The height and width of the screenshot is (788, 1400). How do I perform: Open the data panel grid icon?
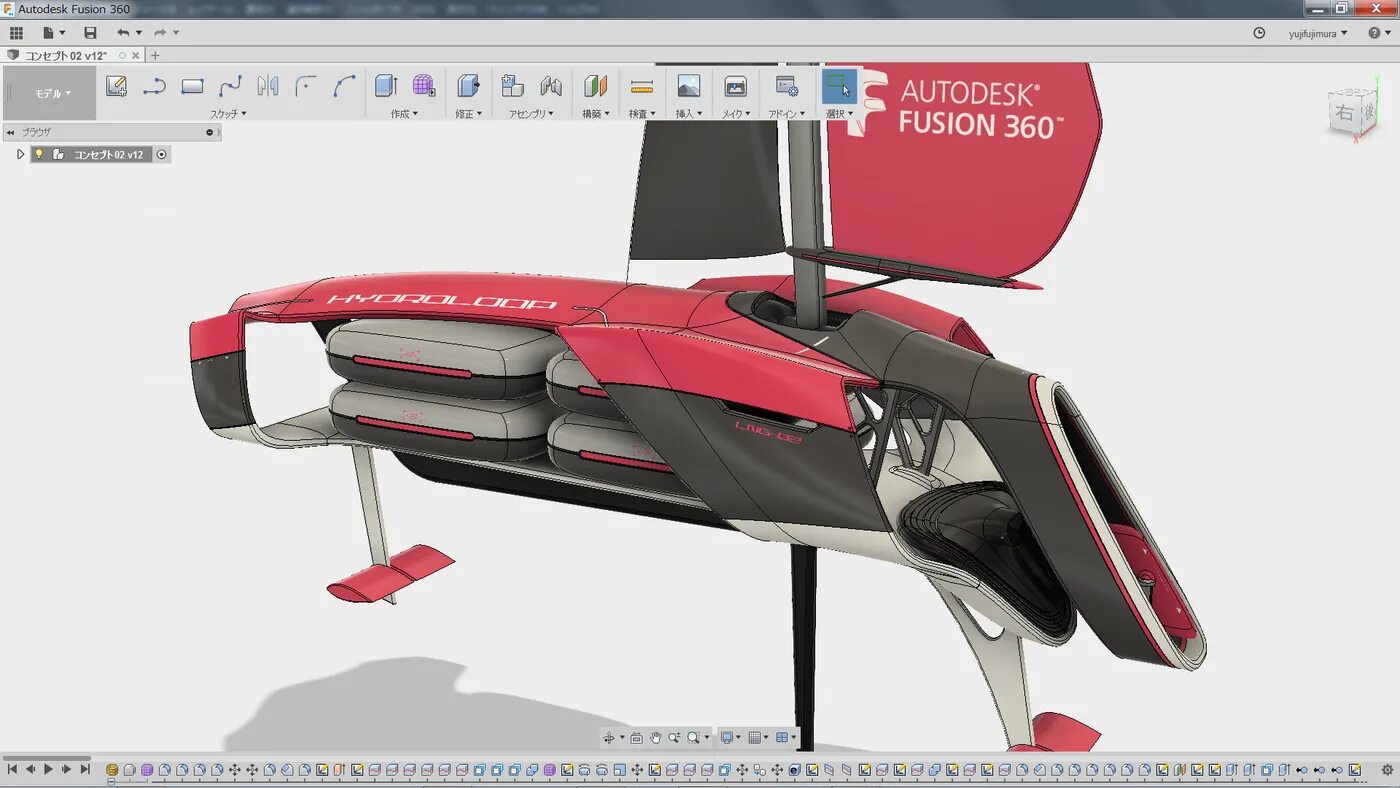(16, 33)
